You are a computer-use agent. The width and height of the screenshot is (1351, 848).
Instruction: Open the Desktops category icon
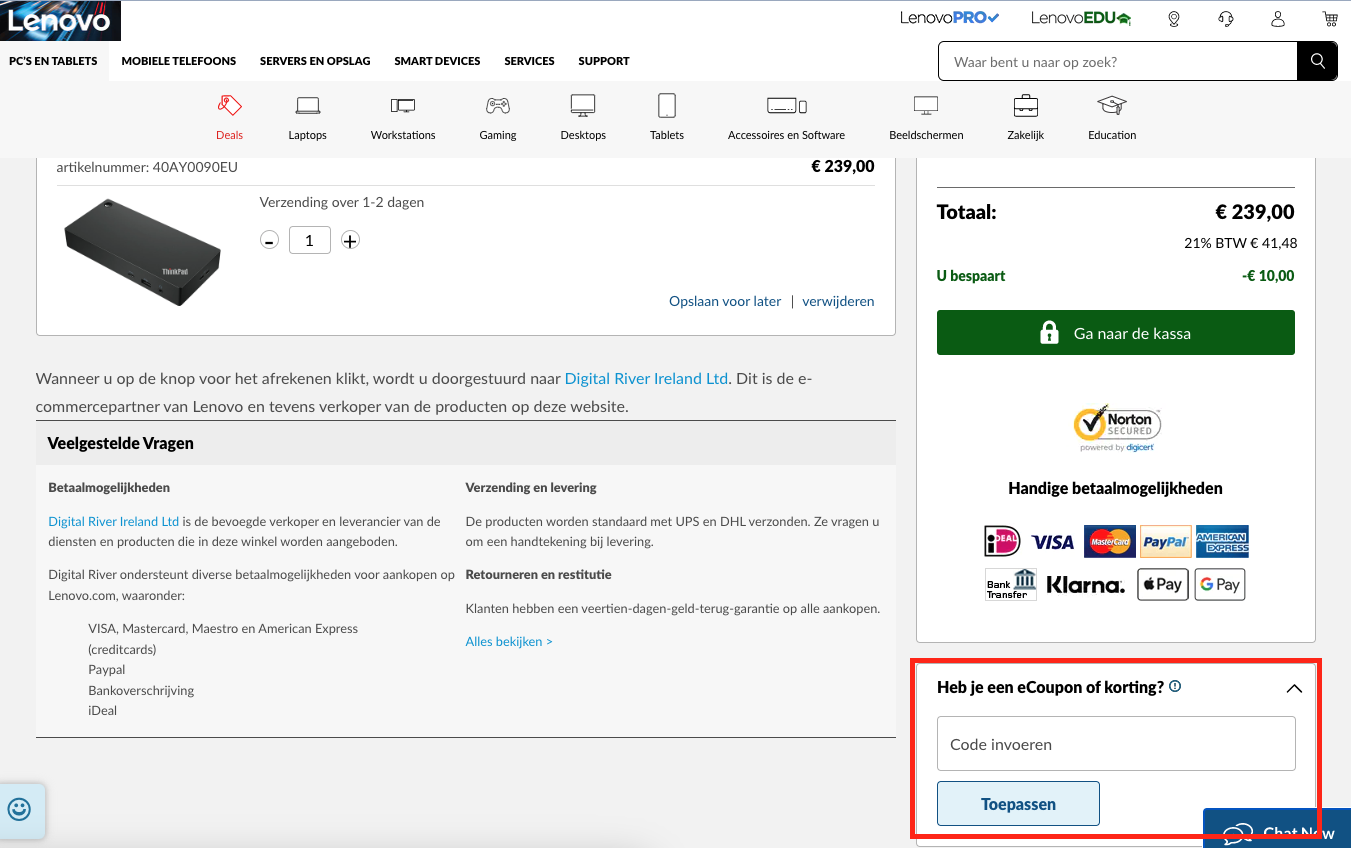click(x=583, y=105)
